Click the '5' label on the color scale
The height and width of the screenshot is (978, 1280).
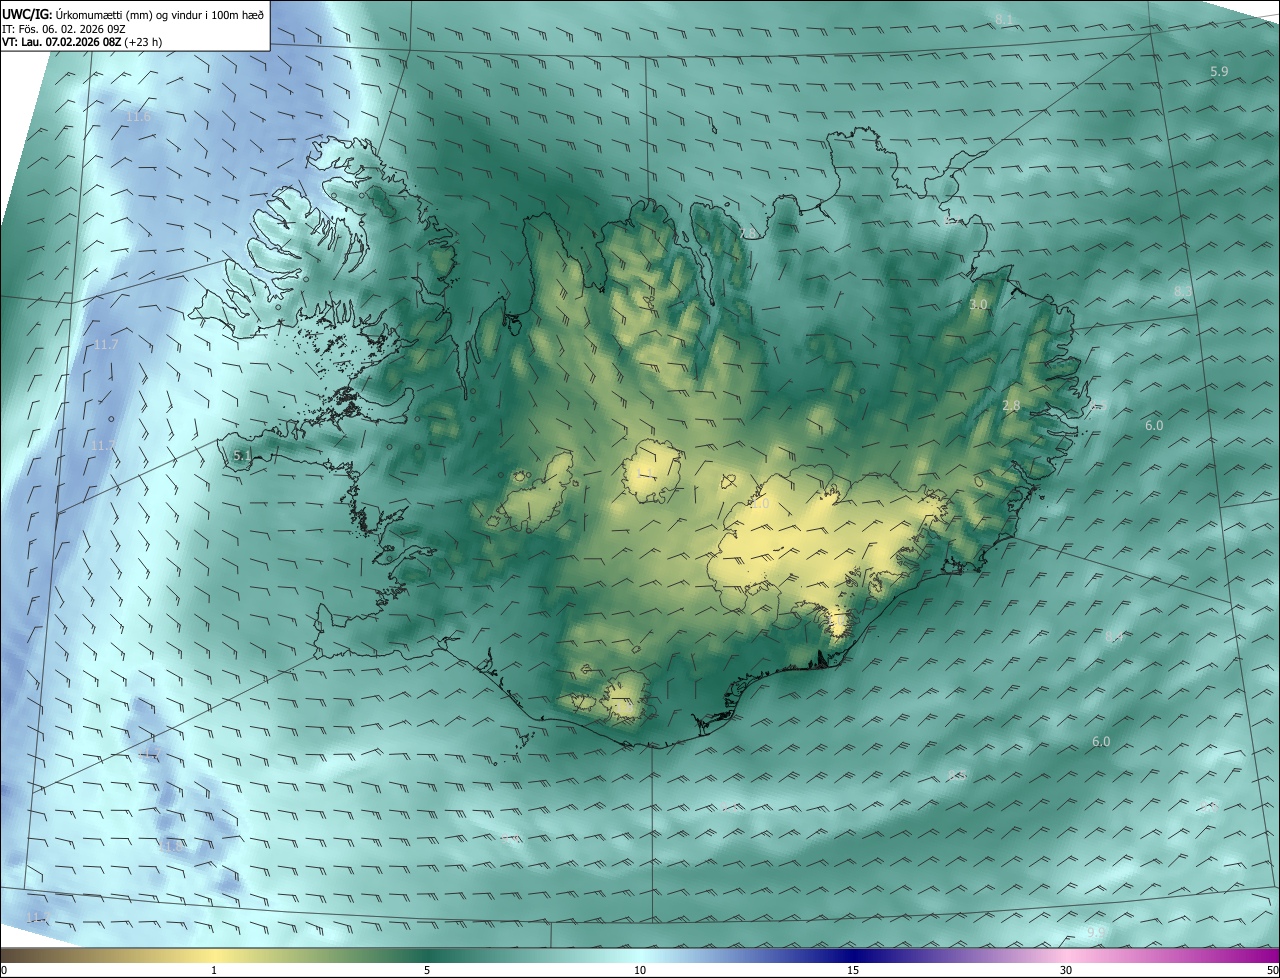pos(427,970)
